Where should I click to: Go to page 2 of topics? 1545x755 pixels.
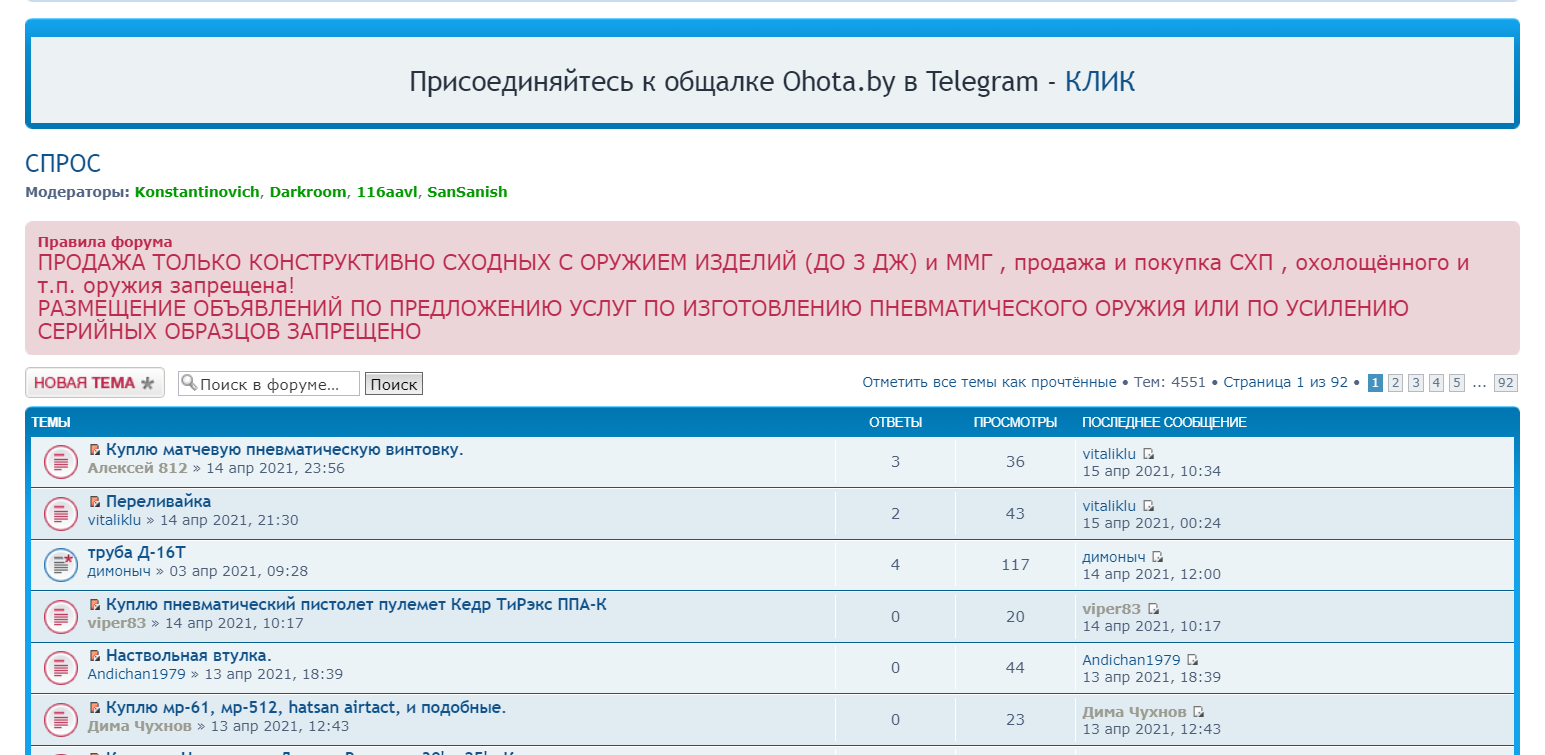[x=1395, y=383]
